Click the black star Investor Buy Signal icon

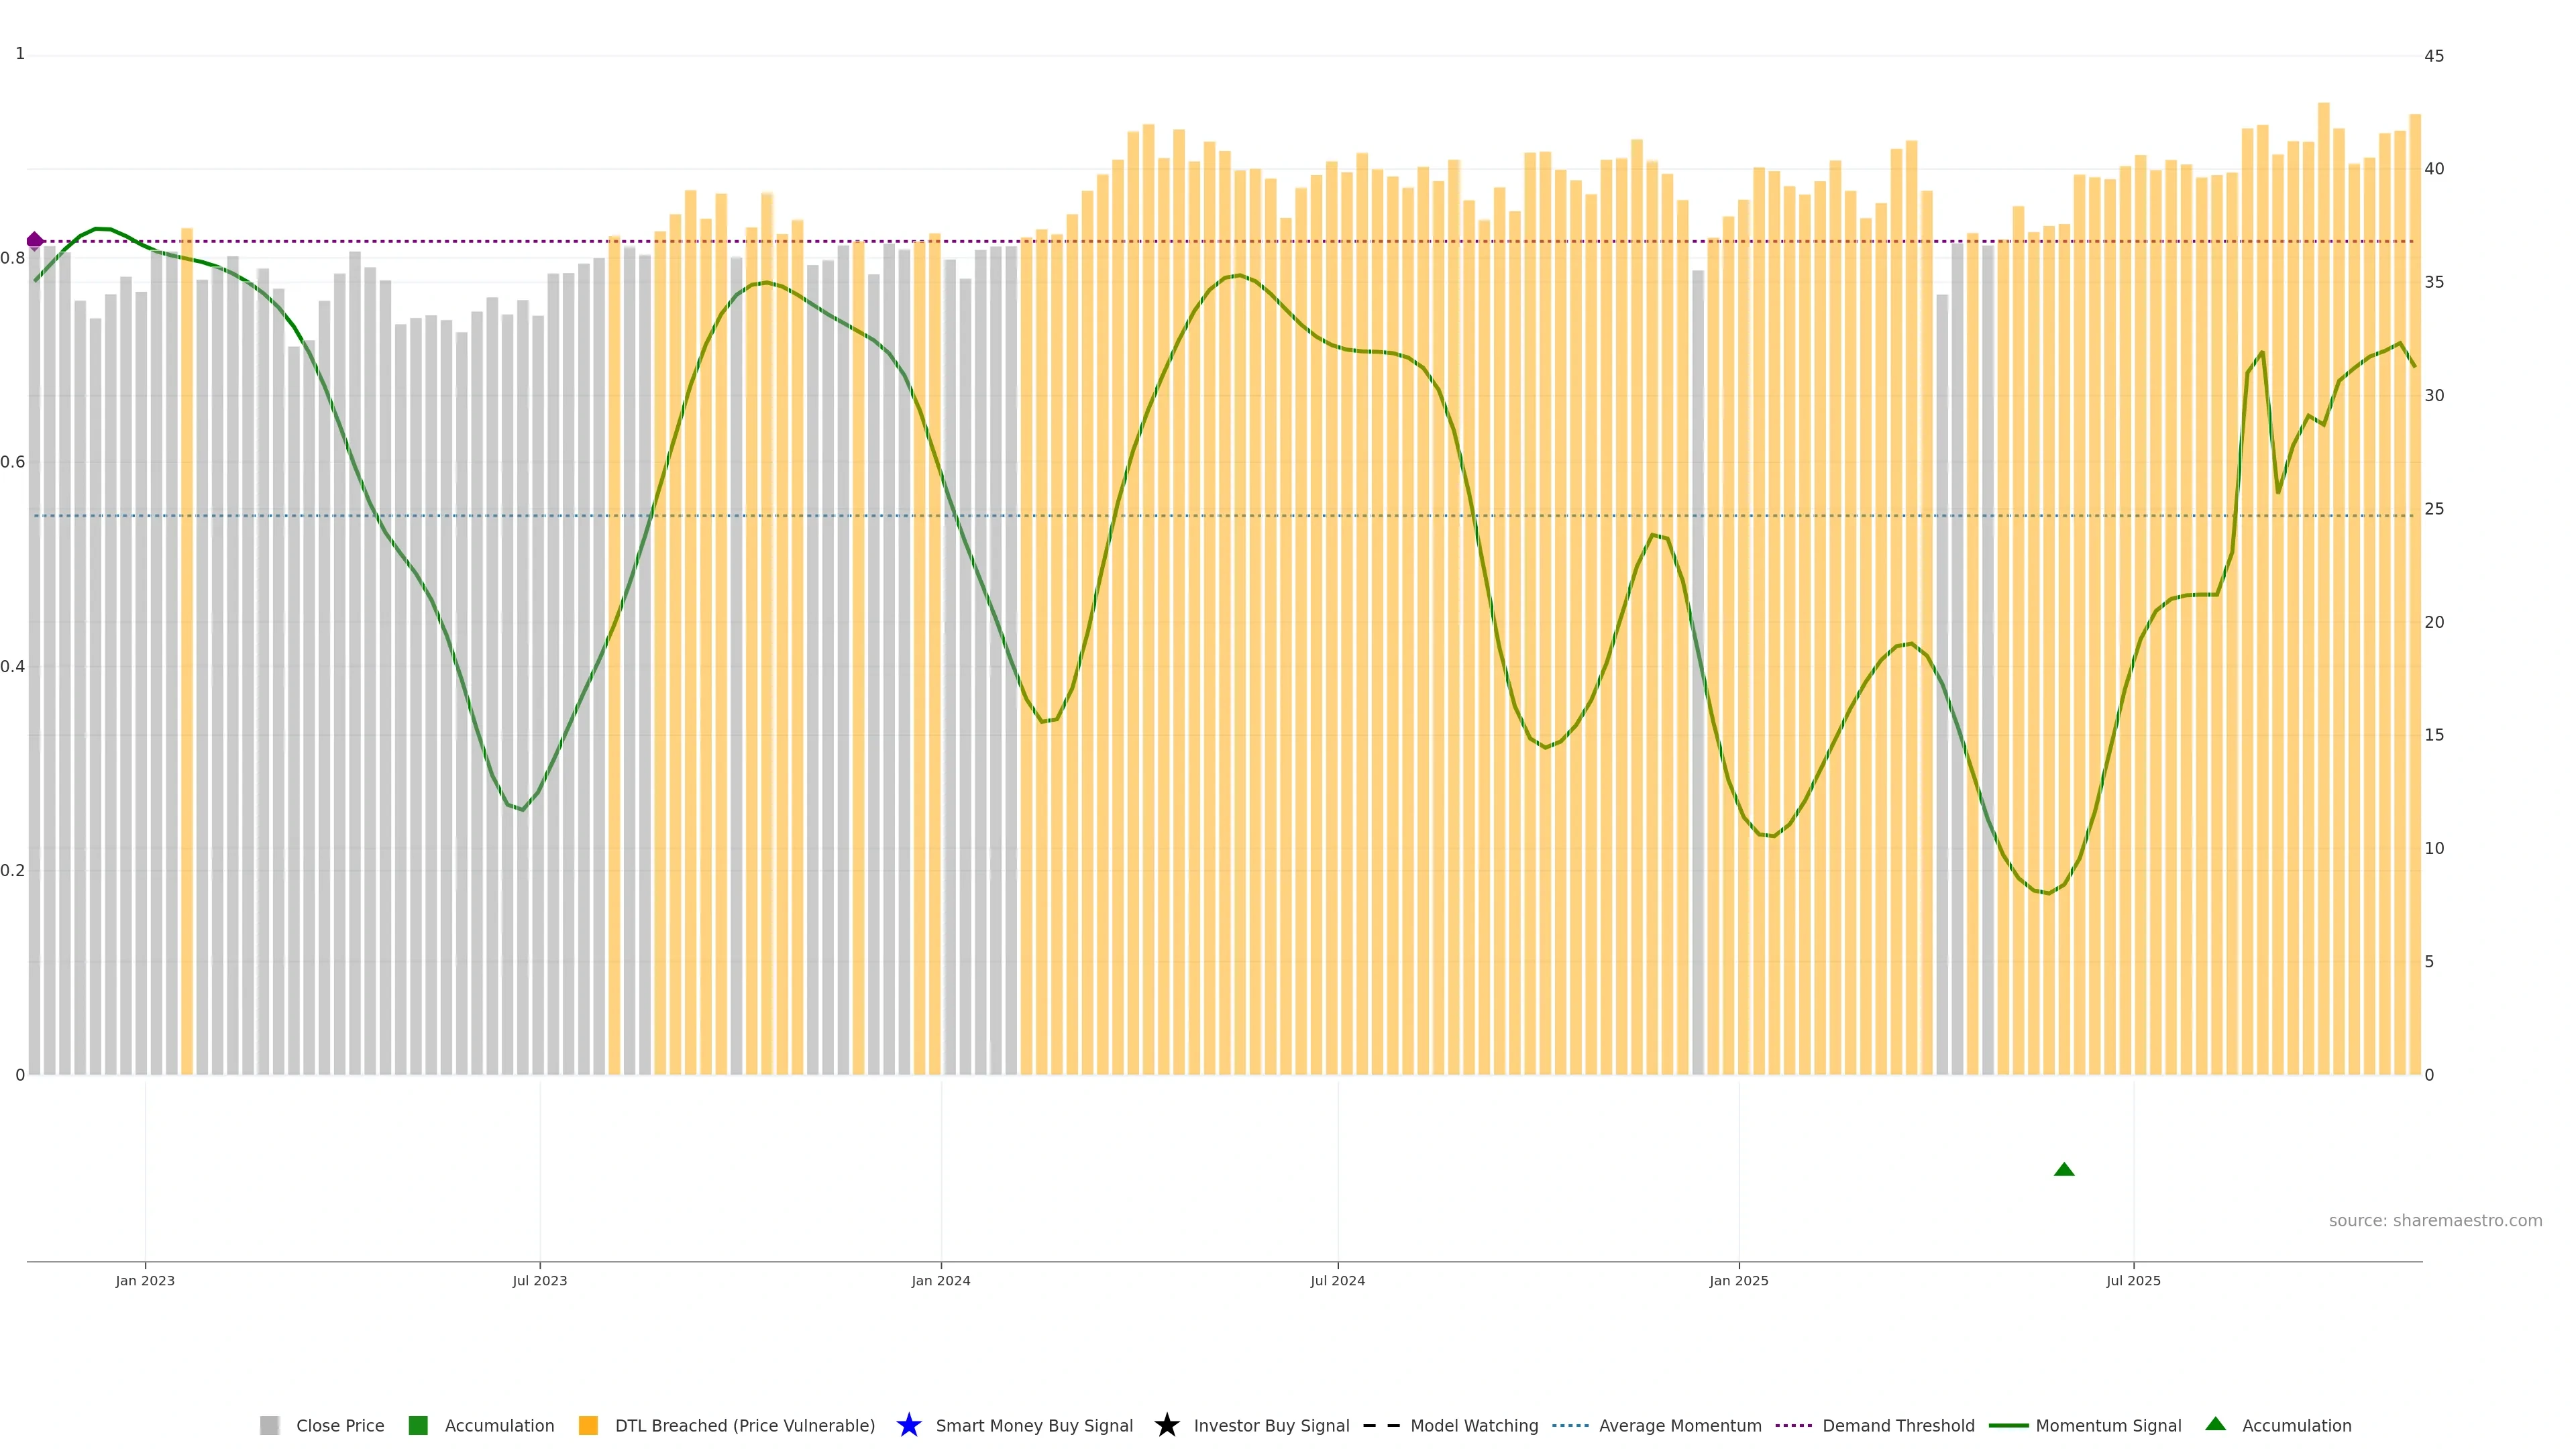click(x=1166, y=1425)
